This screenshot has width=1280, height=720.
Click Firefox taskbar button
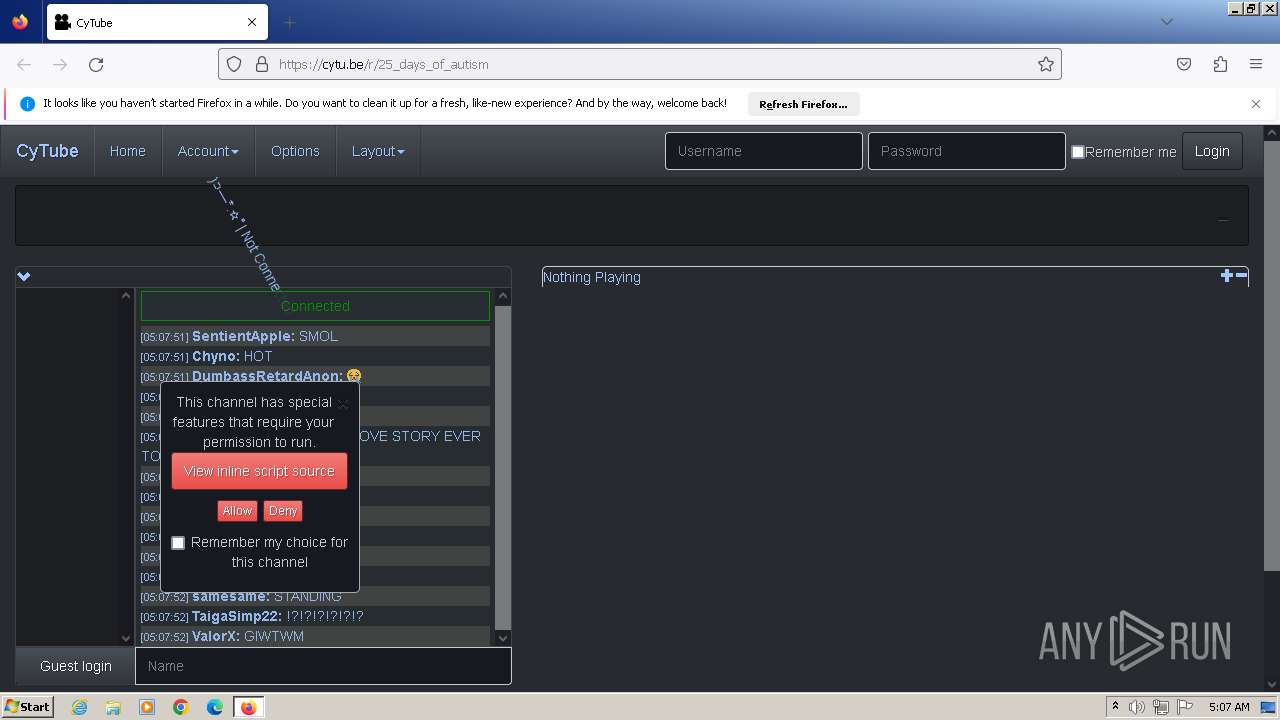[x=248, y=707]
